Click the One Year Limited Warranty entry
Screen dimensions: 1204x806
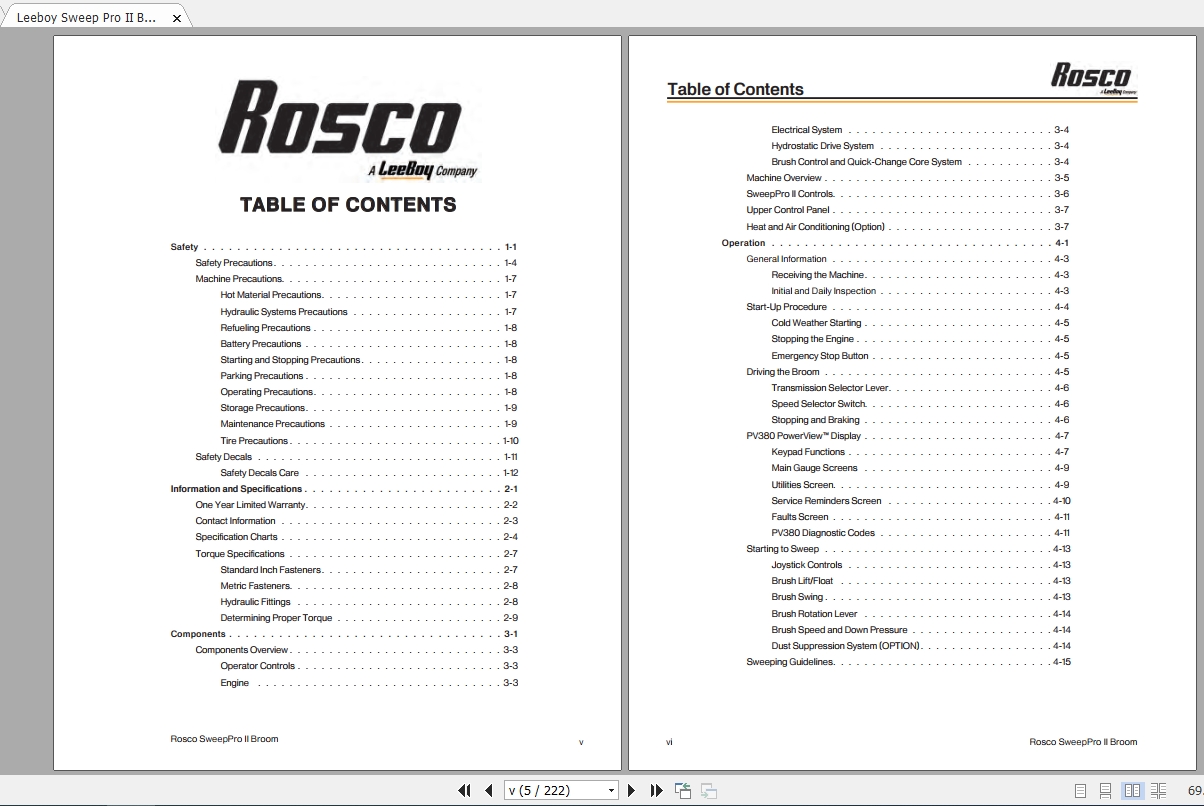click(357, 505)
